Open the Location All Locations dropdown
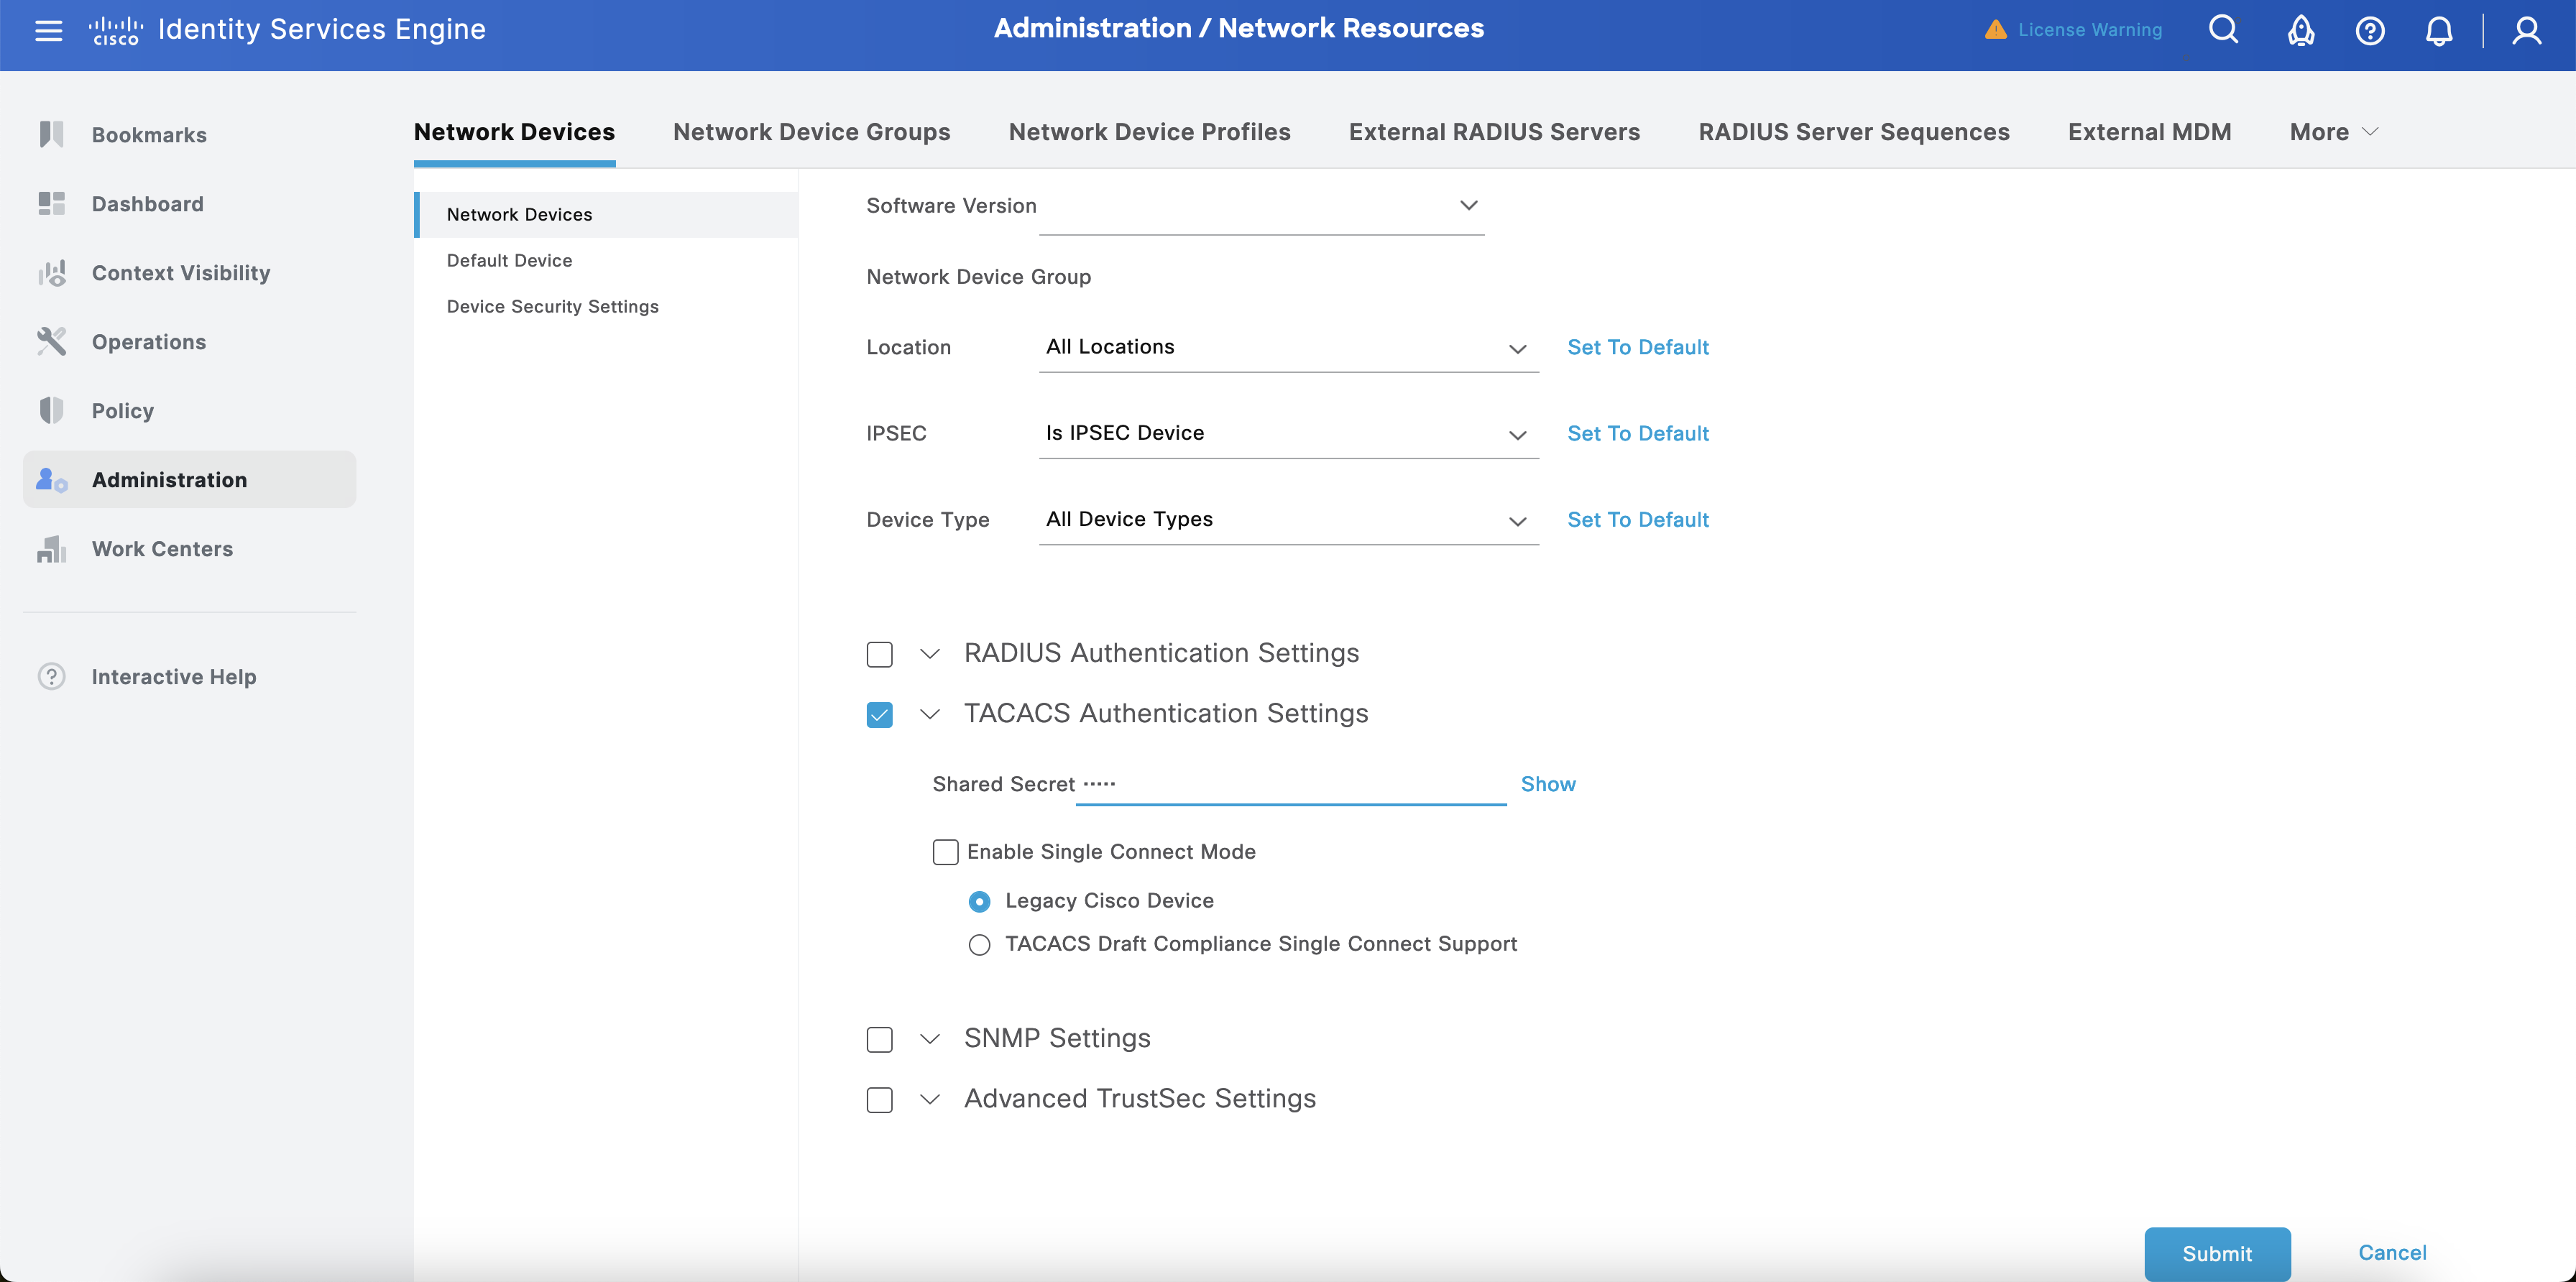Viewport: 2576px width, 1282px height. [1288, 347]
